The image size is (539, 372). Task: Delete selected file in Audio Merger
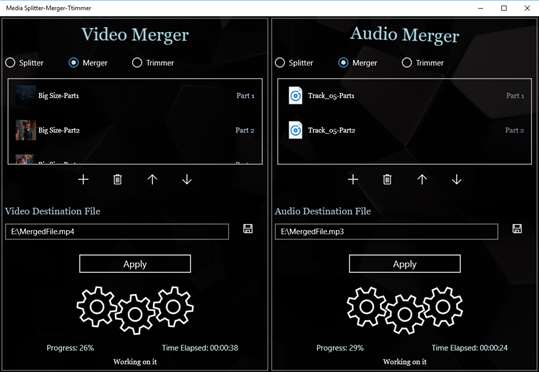coord(387,179)
